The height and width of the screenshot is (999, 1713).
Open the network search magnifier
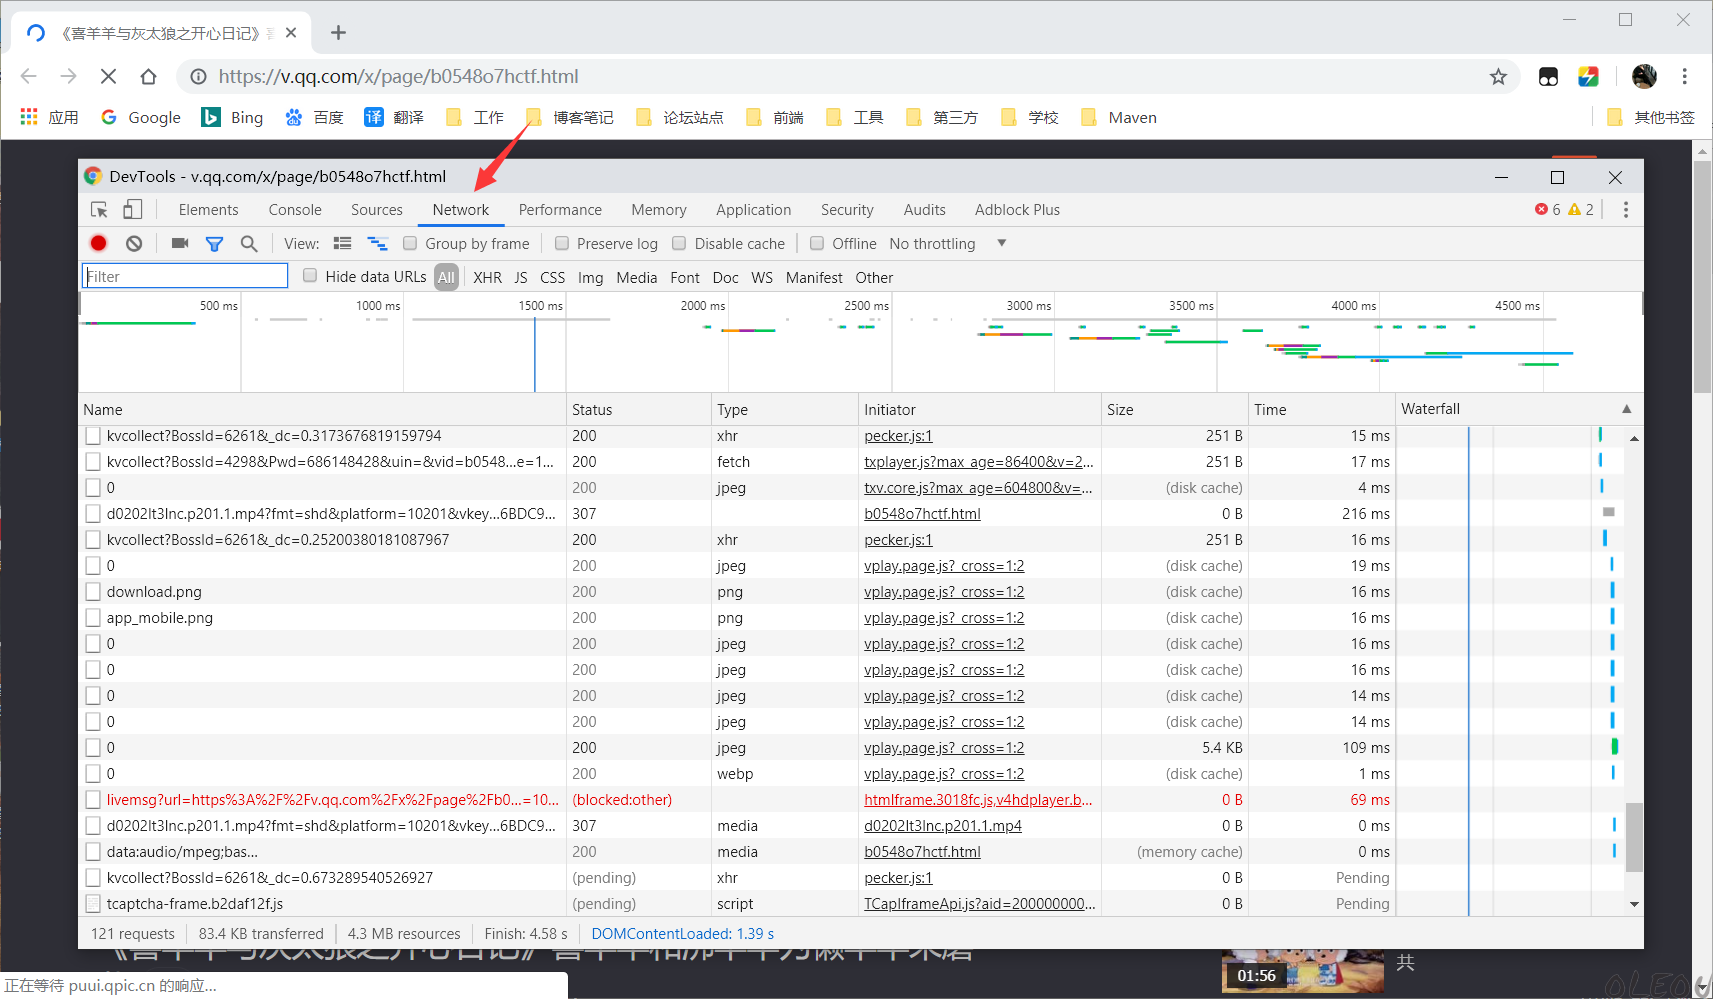pyautogui.click(x=249, y=243)
